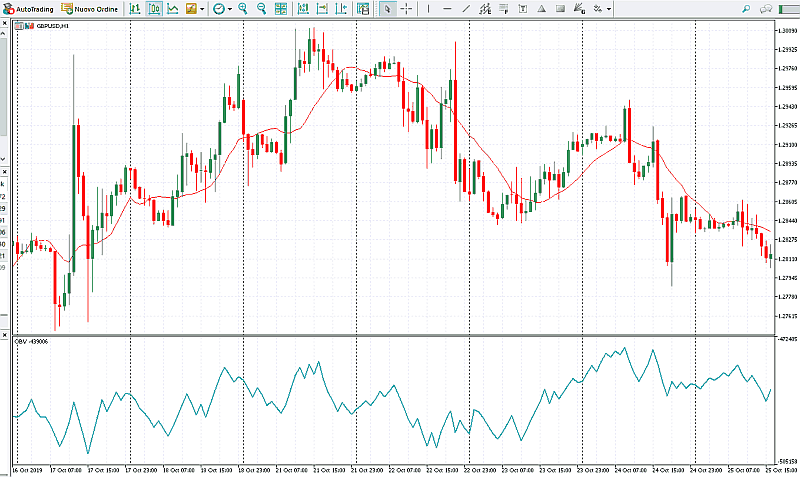Zoom in on the chart
Viewport: 800px width, 477px height.
coord(243,9)
